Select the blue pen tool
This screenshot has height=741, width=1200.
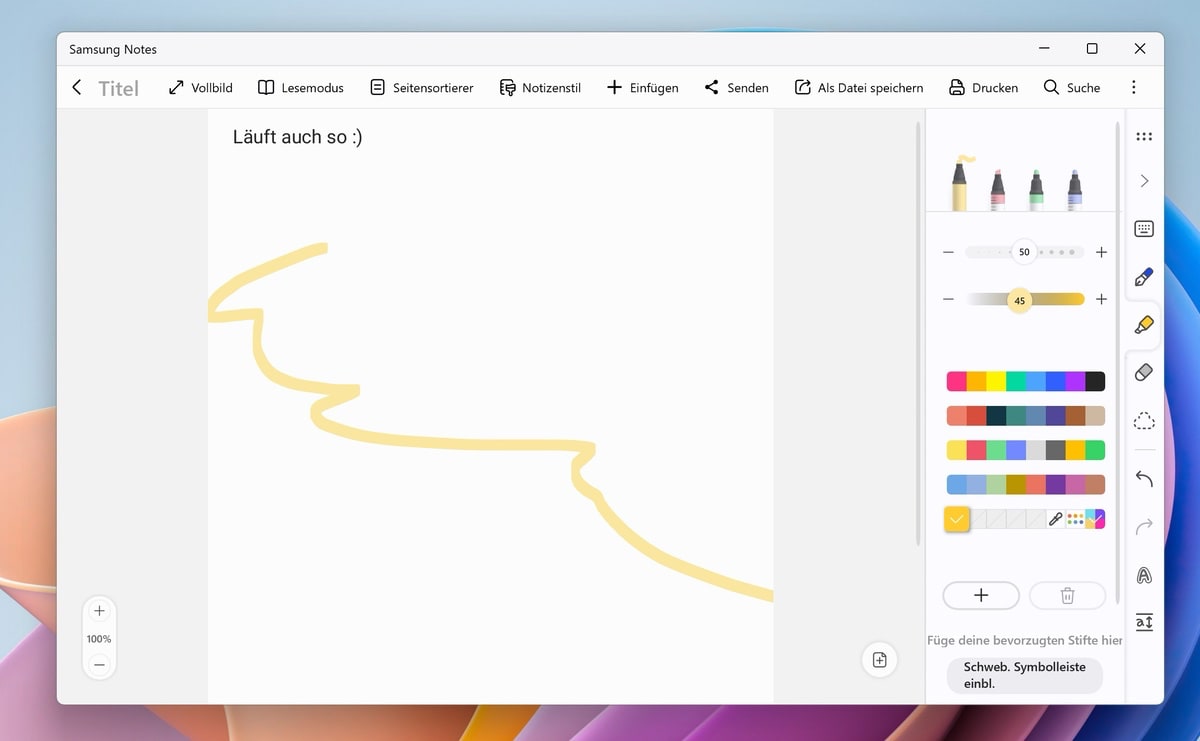pyautogui.click(x=1144, y=277)
